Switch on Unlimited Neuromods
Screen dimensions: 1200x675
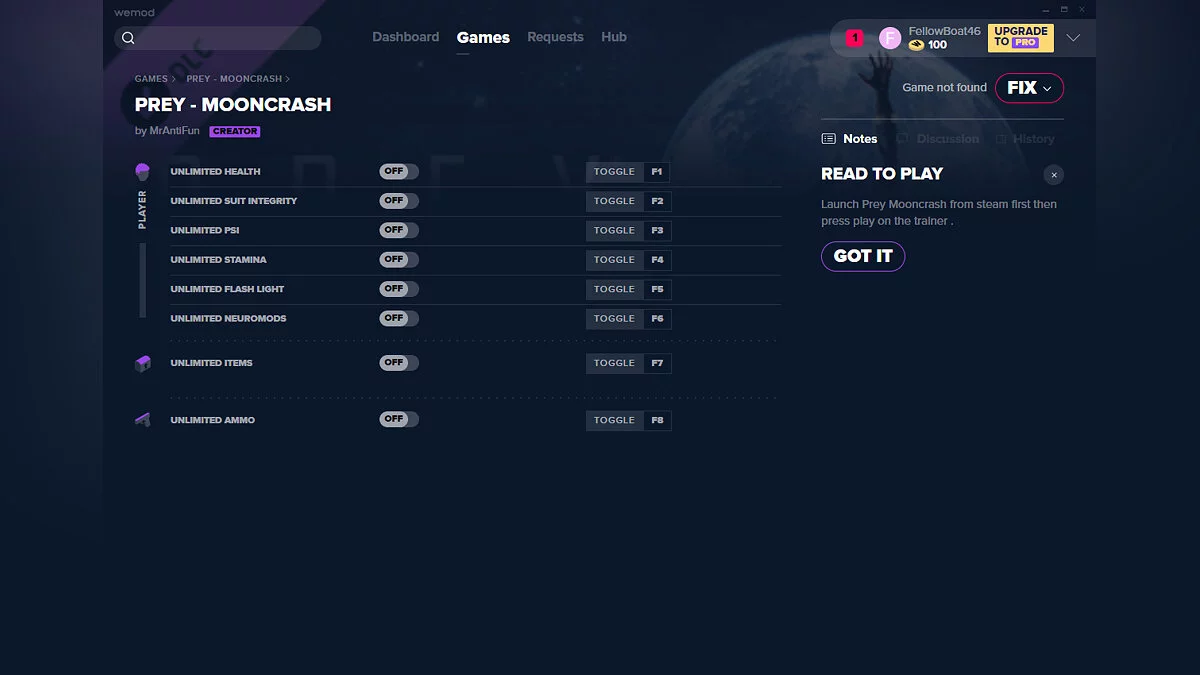[x=399, y=318]
